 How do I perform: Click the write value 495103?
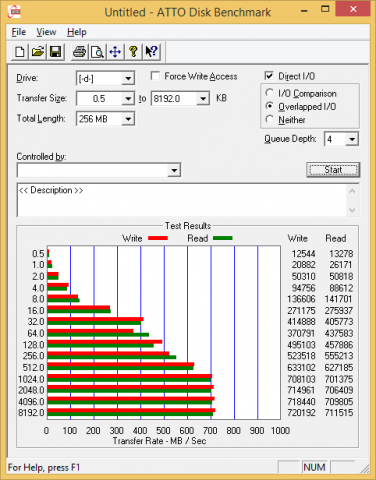point(301,345)
